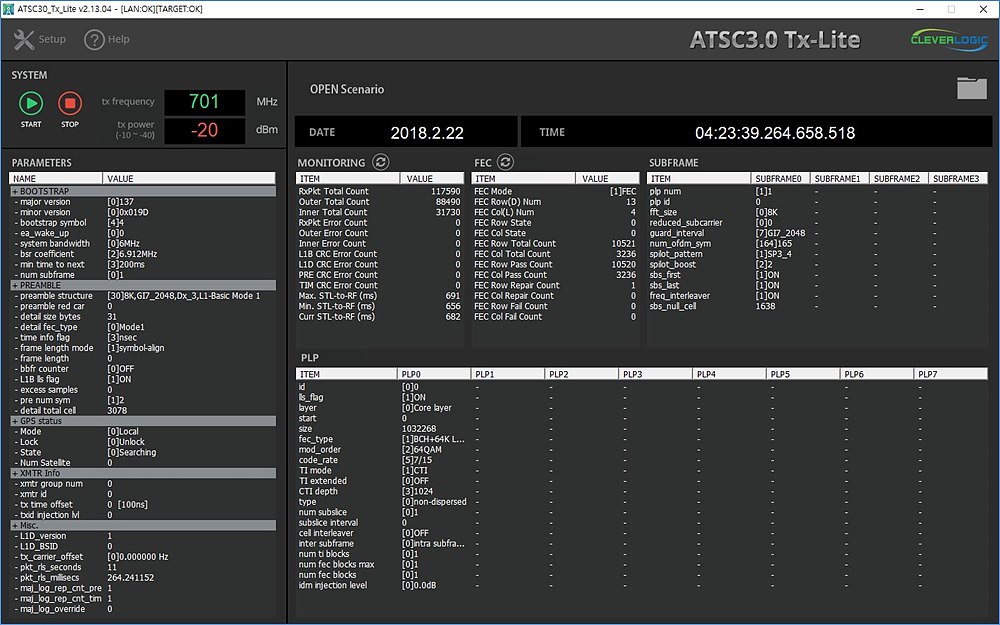Click the Cleverlogic logo
This screenshot has width=1000, height=625.
pos(949,40)
